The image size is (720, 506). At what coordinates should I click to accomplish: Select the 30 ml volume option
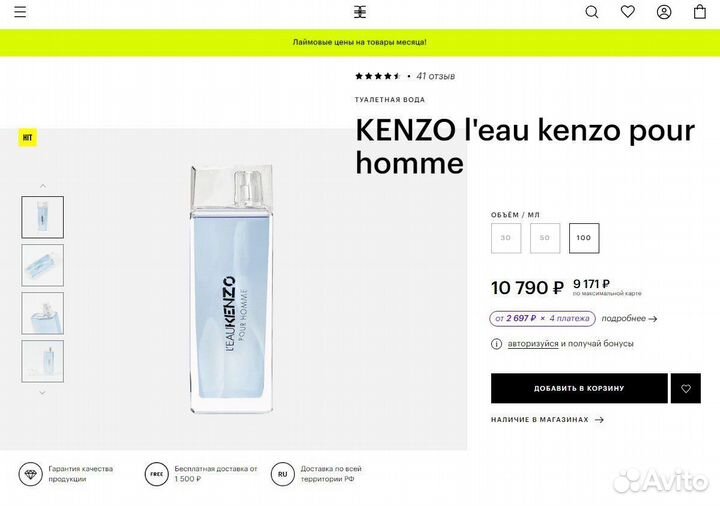pyautogui.click(x=506, y=238)
